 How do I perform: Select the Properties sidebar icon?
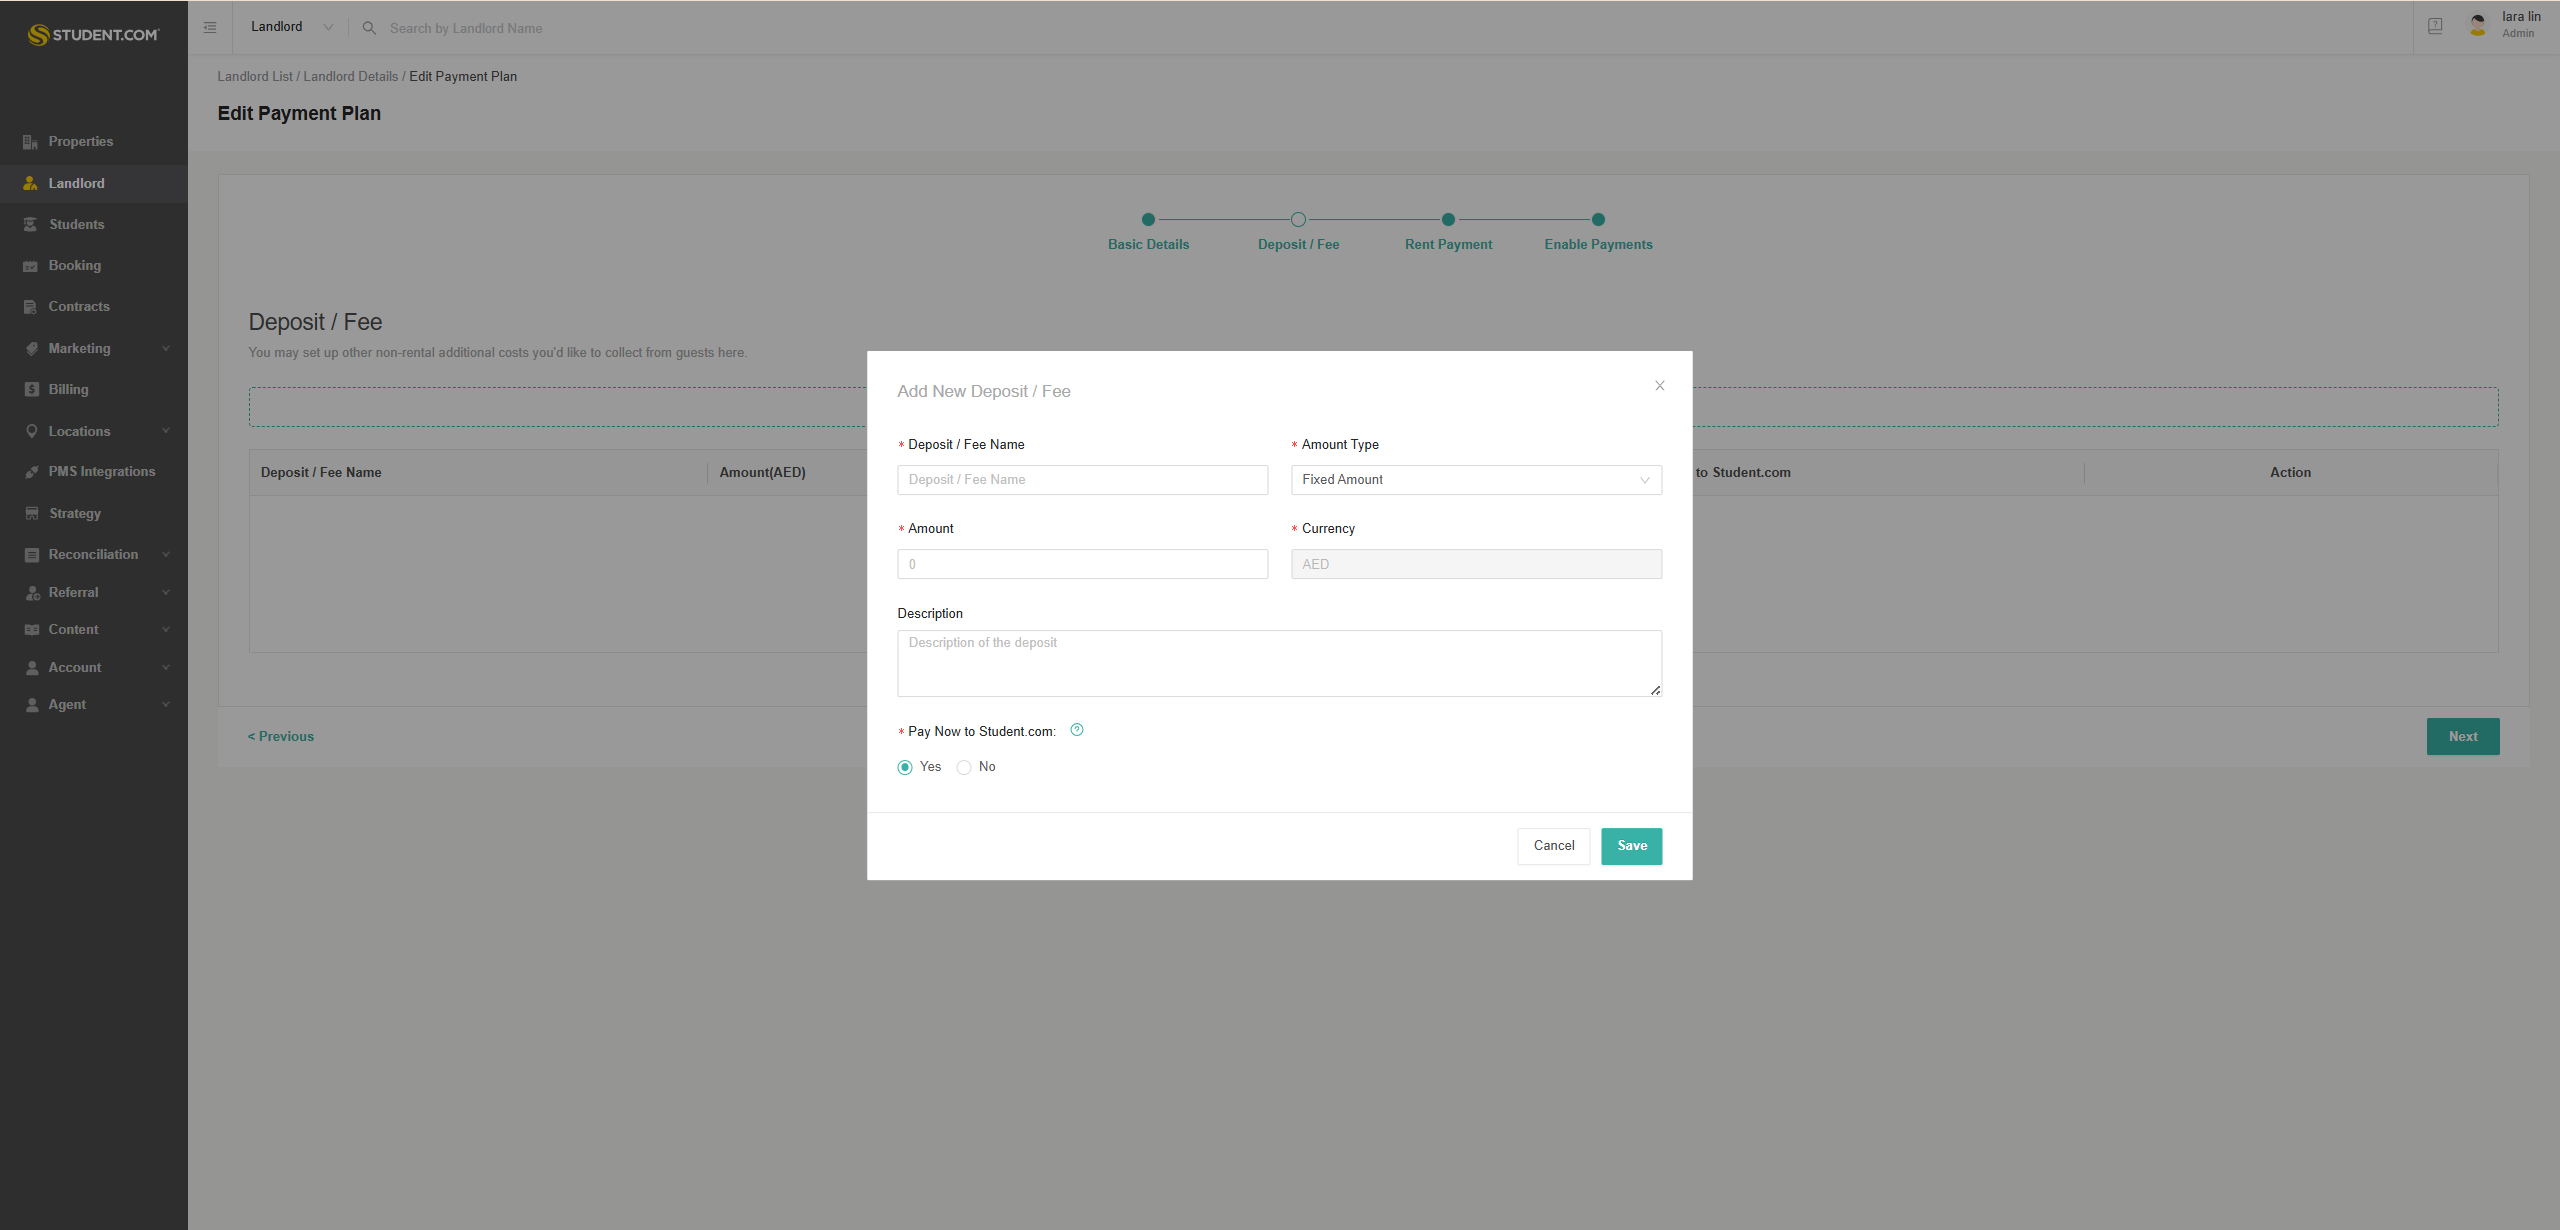[x=31, y=141]
